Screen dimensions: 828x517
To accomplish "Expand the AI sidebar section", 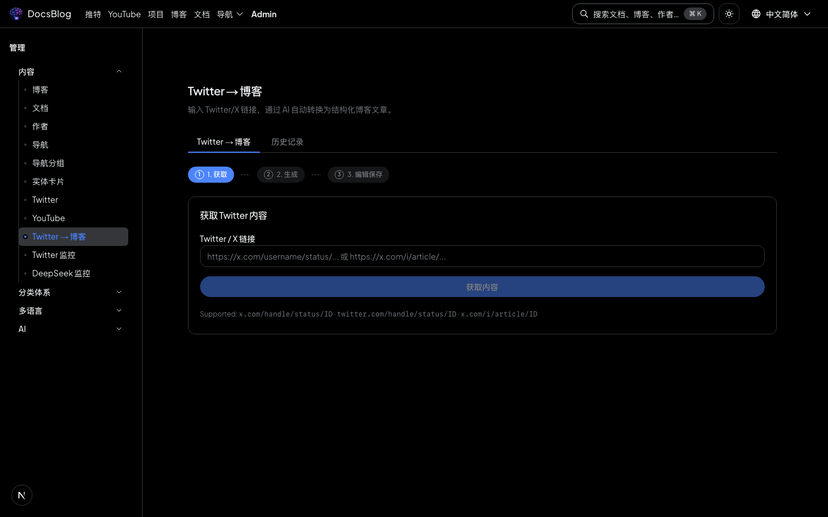I will click(x=70, y=329).
